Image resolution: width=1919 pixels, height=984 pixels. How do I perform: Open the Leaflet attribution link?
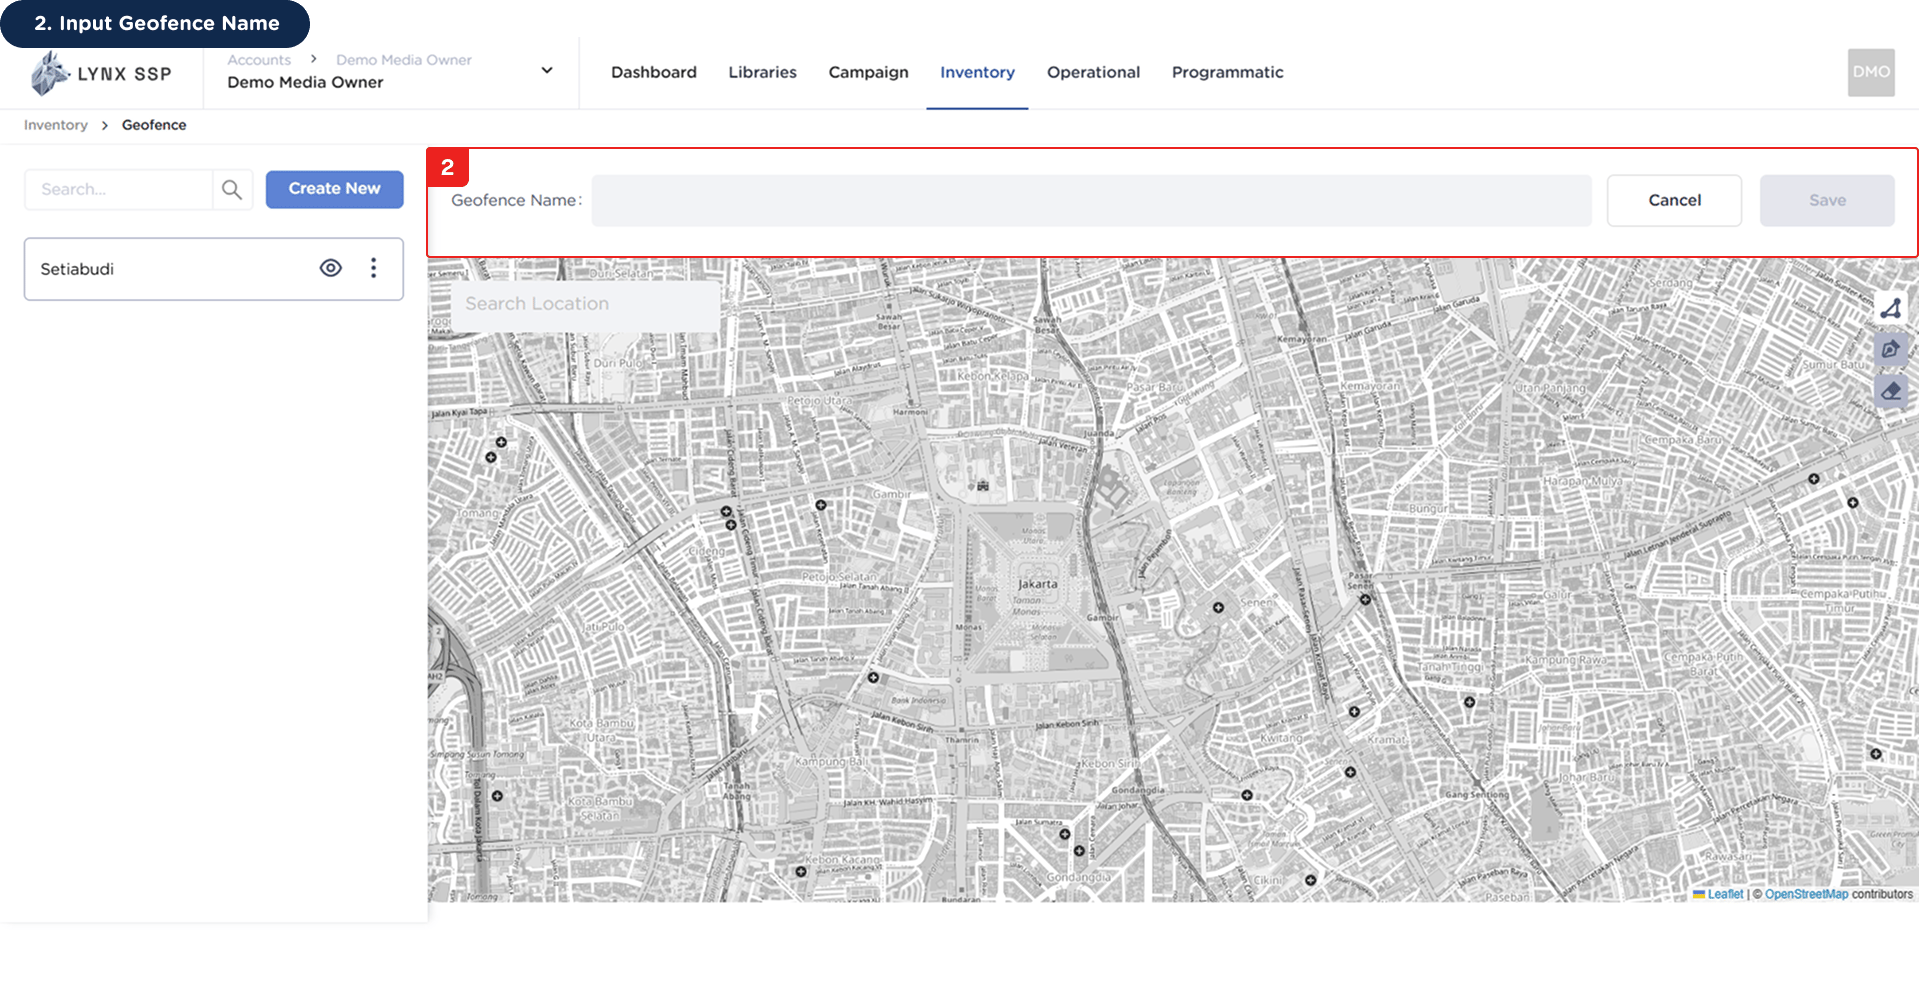pos(1725,894)
